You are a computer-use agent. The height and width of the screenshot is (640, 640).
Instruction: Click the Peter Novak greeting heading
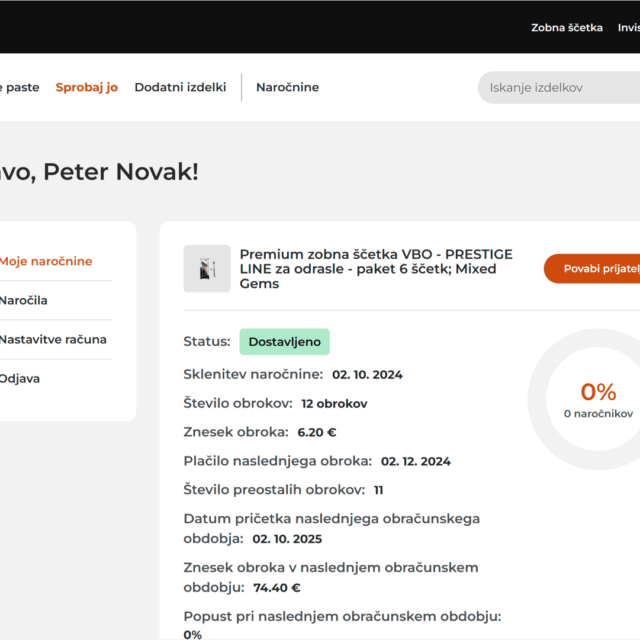100,171
